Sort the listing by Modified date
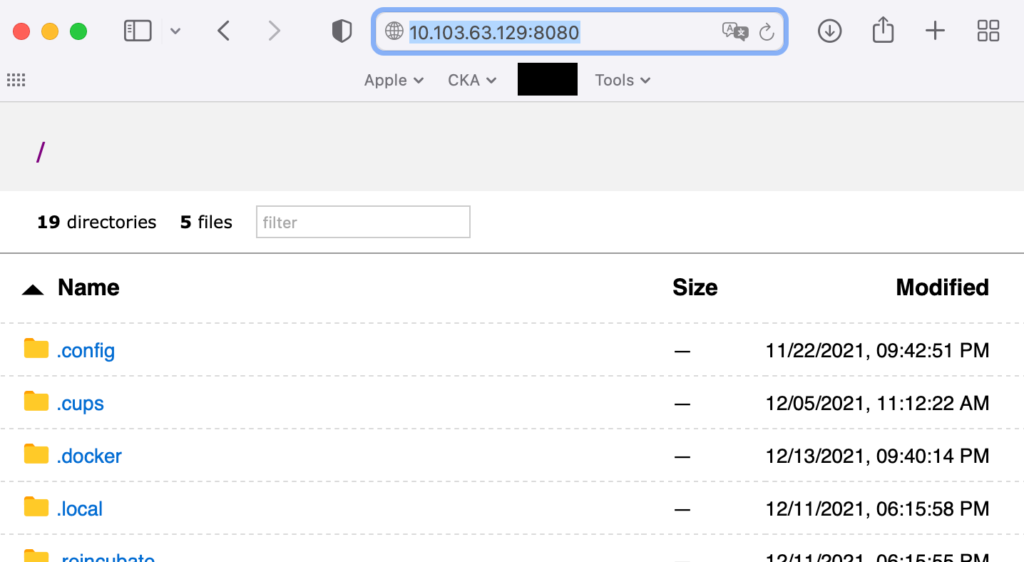The image size is (1024, 562). (942, 288)
